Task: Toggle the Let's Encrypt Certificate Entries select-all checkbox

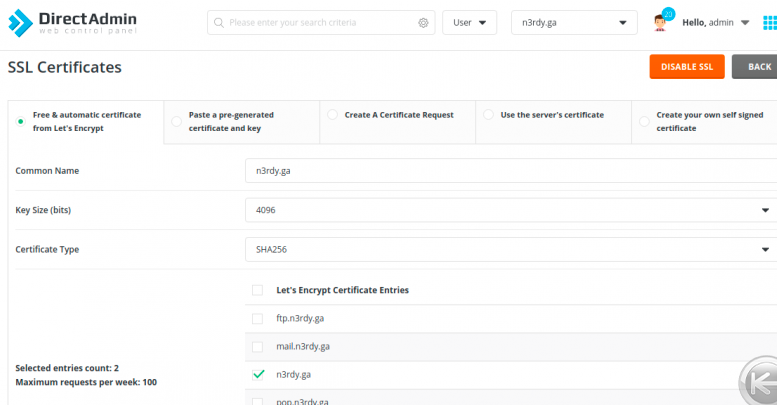Action: pos(257,290)
